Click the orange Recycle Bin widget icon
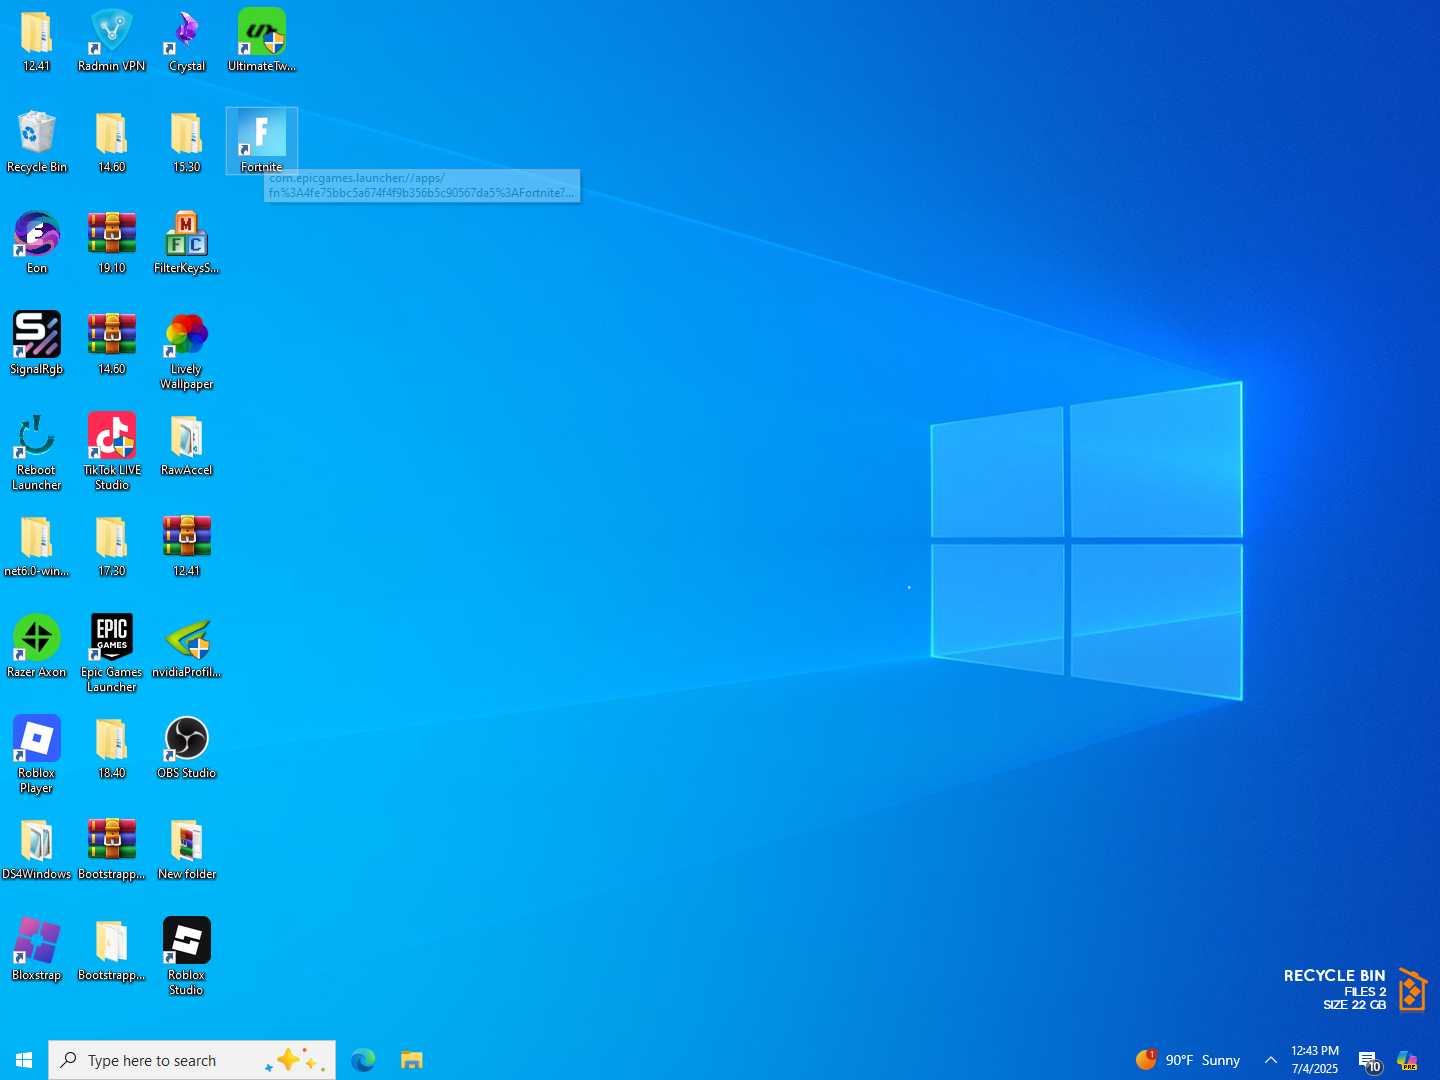 tap(1412, 990)
